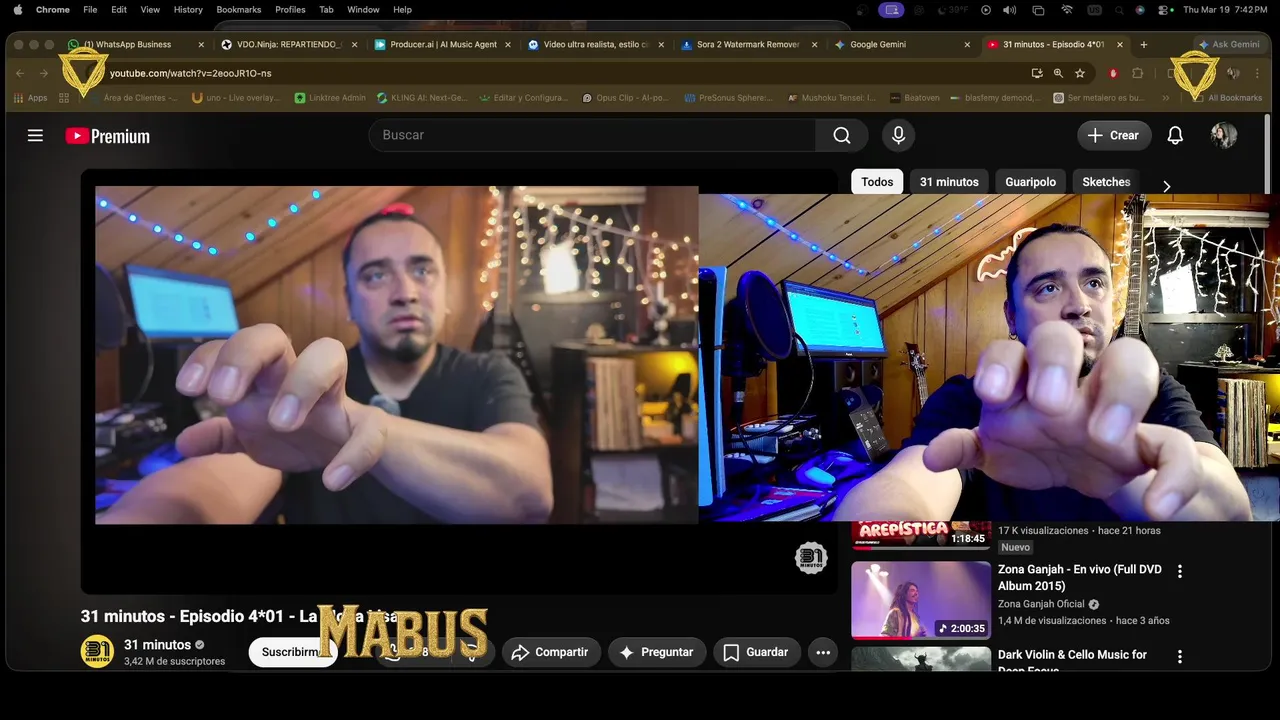The width and height of the screenshot is (1280, 720).
Task: Open Zona Ganjah Oficial channel link
Action: [1041, 604]
